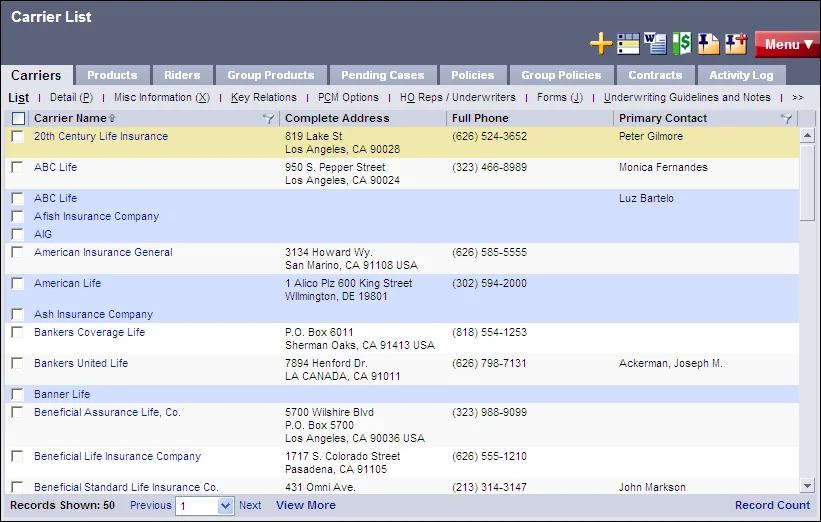Select the Carriers tab
The image size is (821, 522).
point(36,75)
